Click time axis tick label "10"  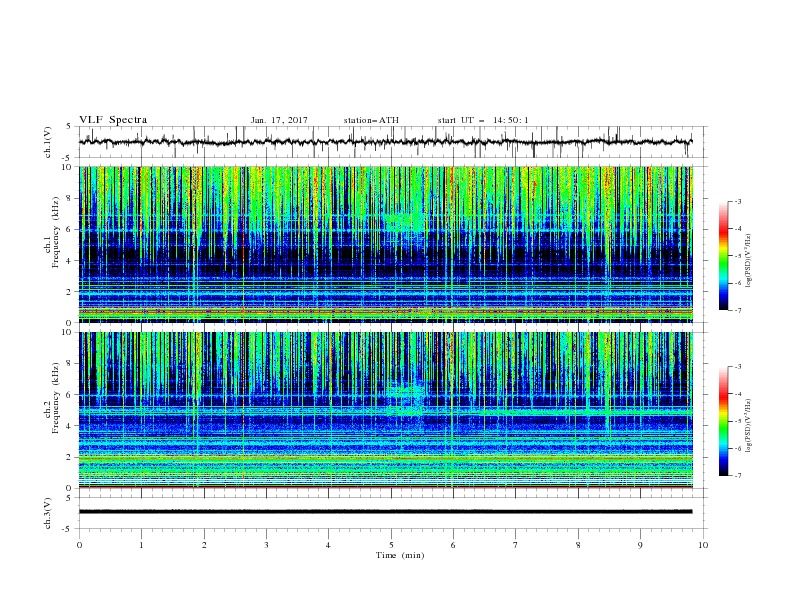click(703, 545)
